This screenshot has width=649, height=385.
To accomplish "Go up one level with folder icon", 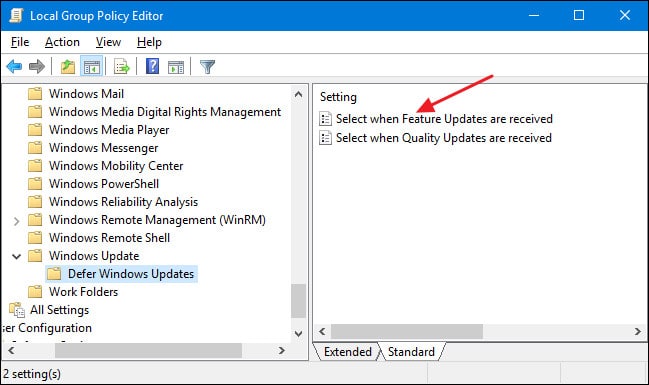I will coord(67,66).
